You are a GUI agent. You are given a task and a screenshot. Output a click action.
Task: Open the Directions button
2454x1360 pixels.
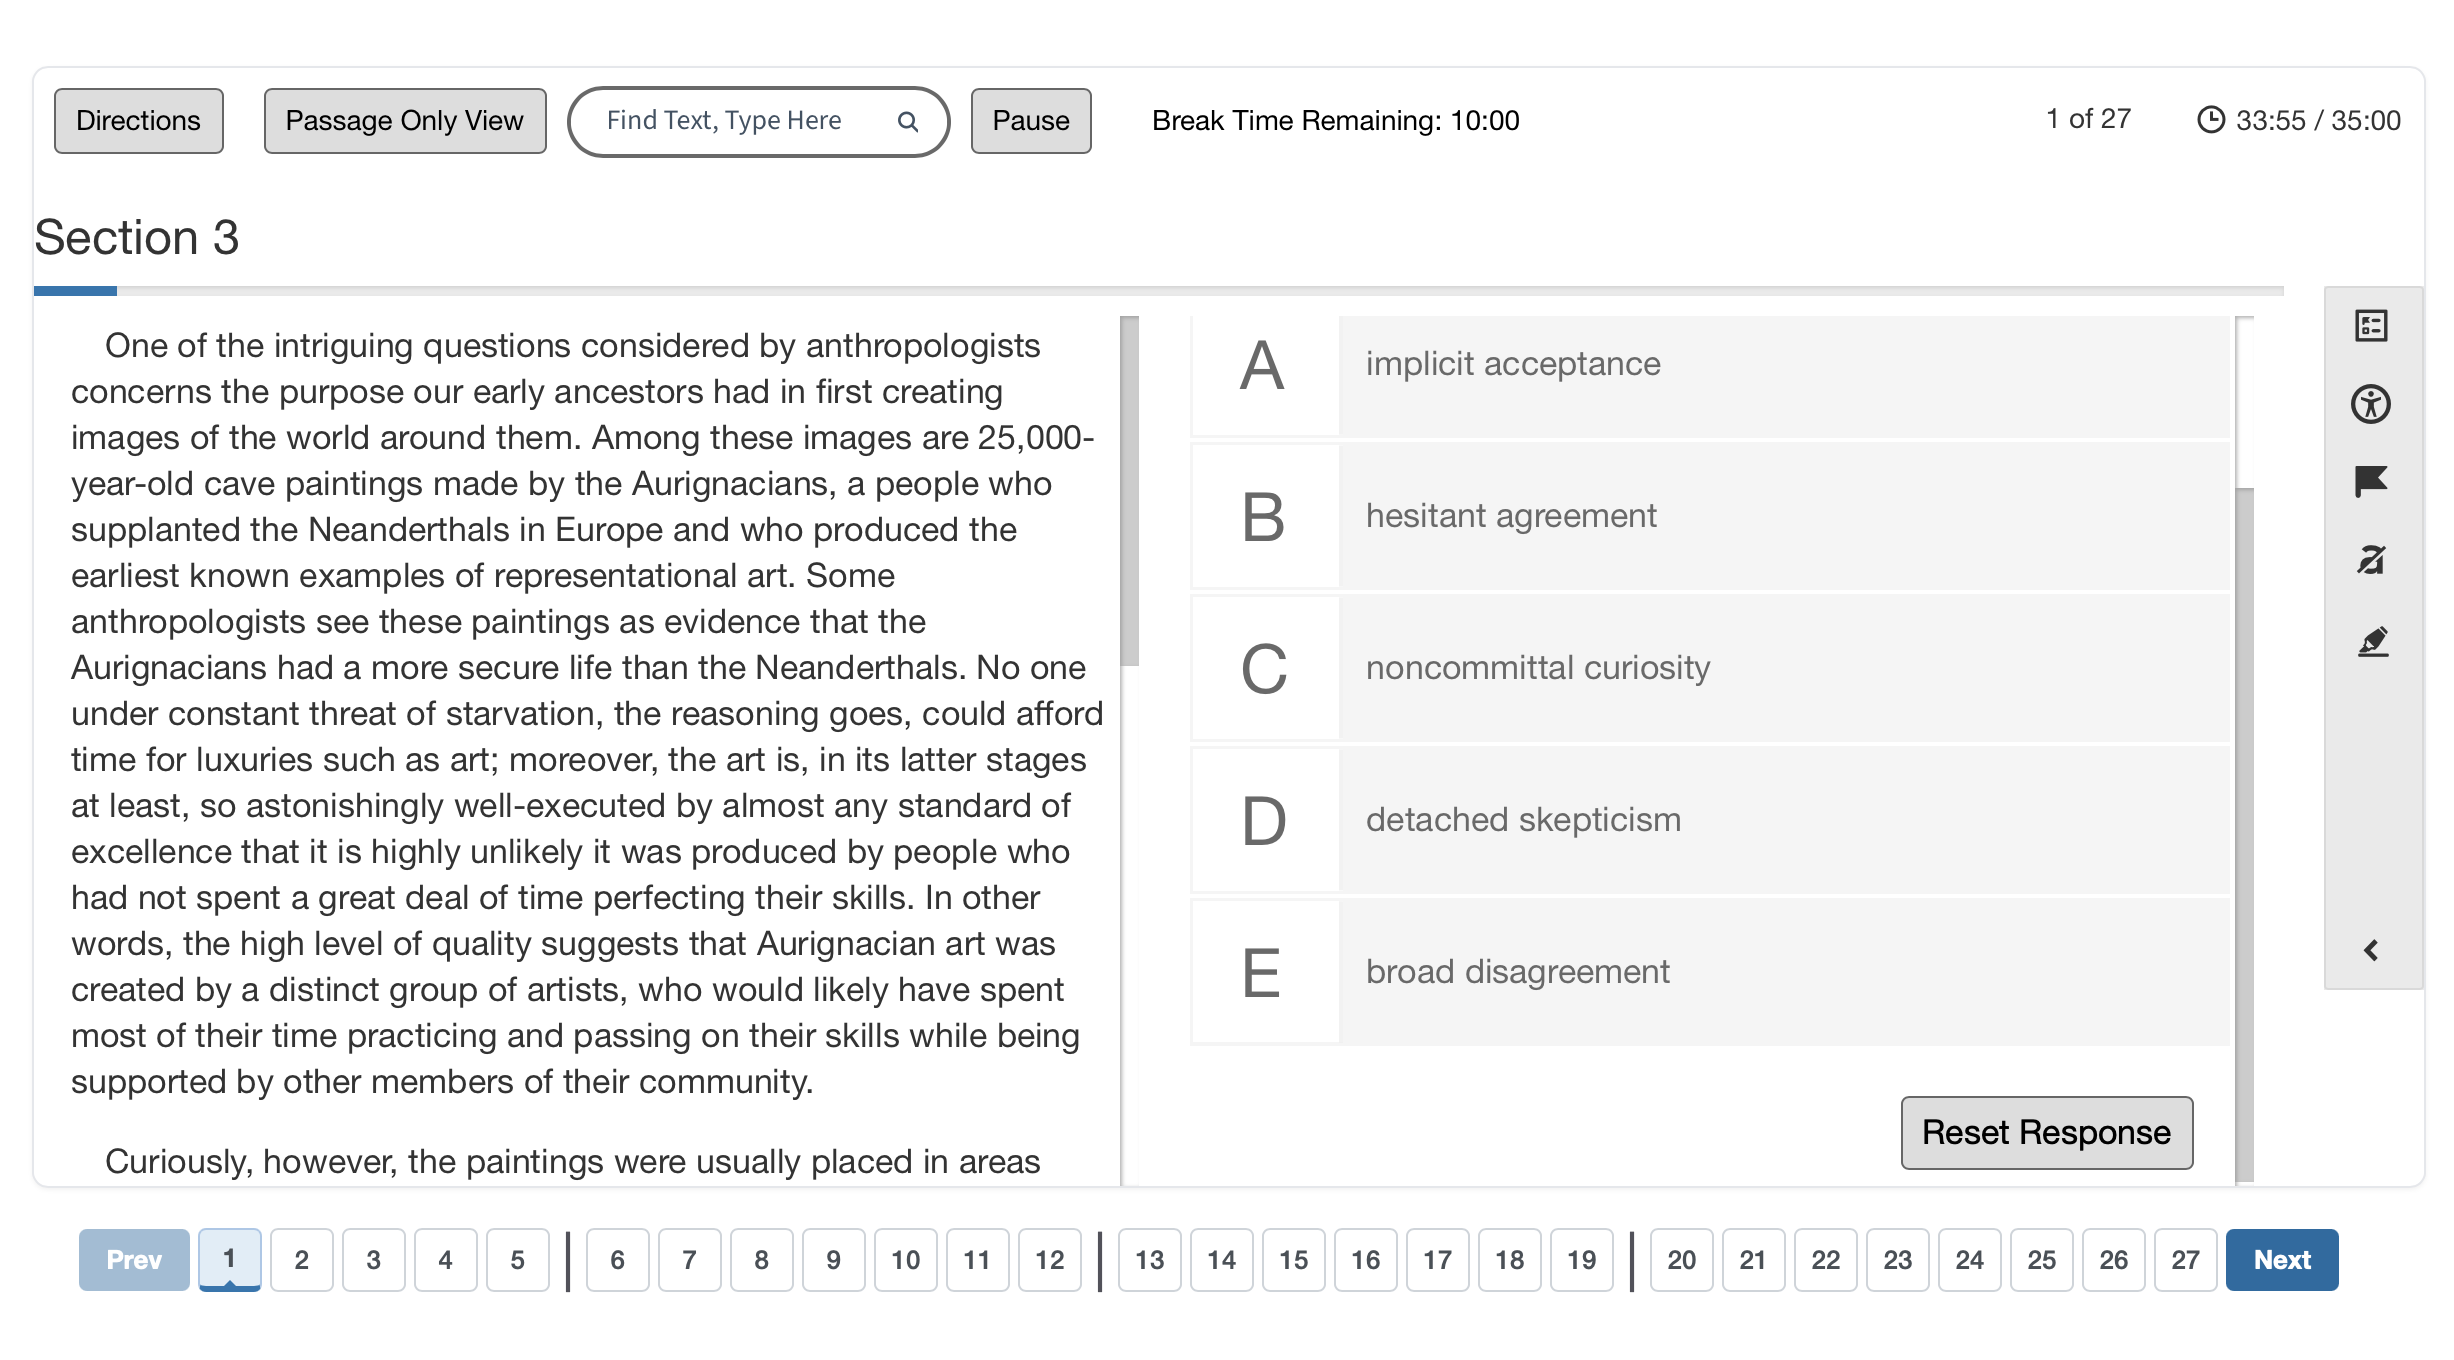[138, 121]
